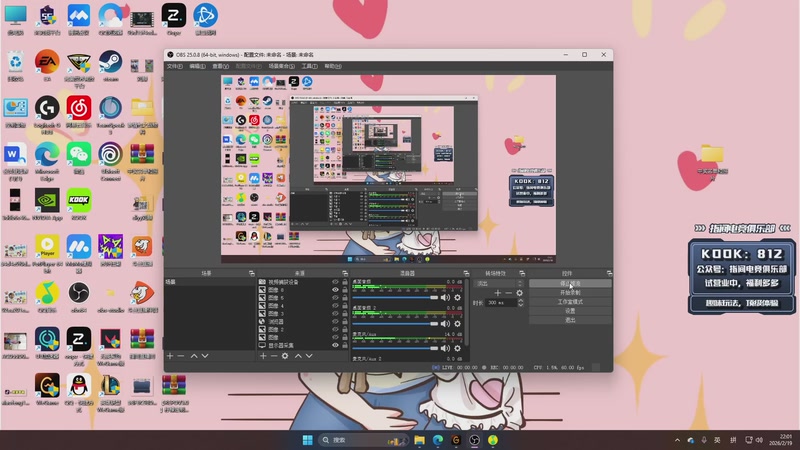Open OBS 设置 from the Controls panel
Image resolution: width=800 pixels, height=450 pixels.
point(570,311)
